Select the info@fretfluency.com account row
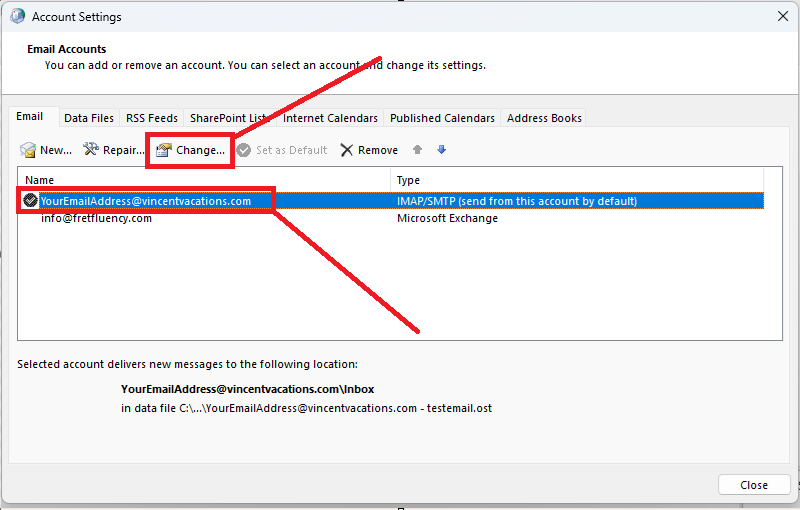Viewport: 800px width, 510px height. click(x=391, y=218)
